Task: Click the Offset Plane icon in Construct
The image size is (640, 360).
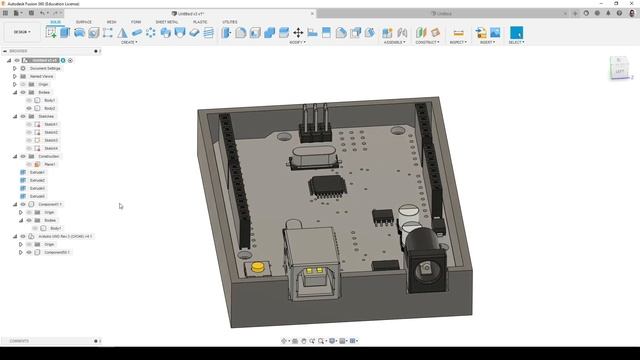Action: click(x=421, y=33)
